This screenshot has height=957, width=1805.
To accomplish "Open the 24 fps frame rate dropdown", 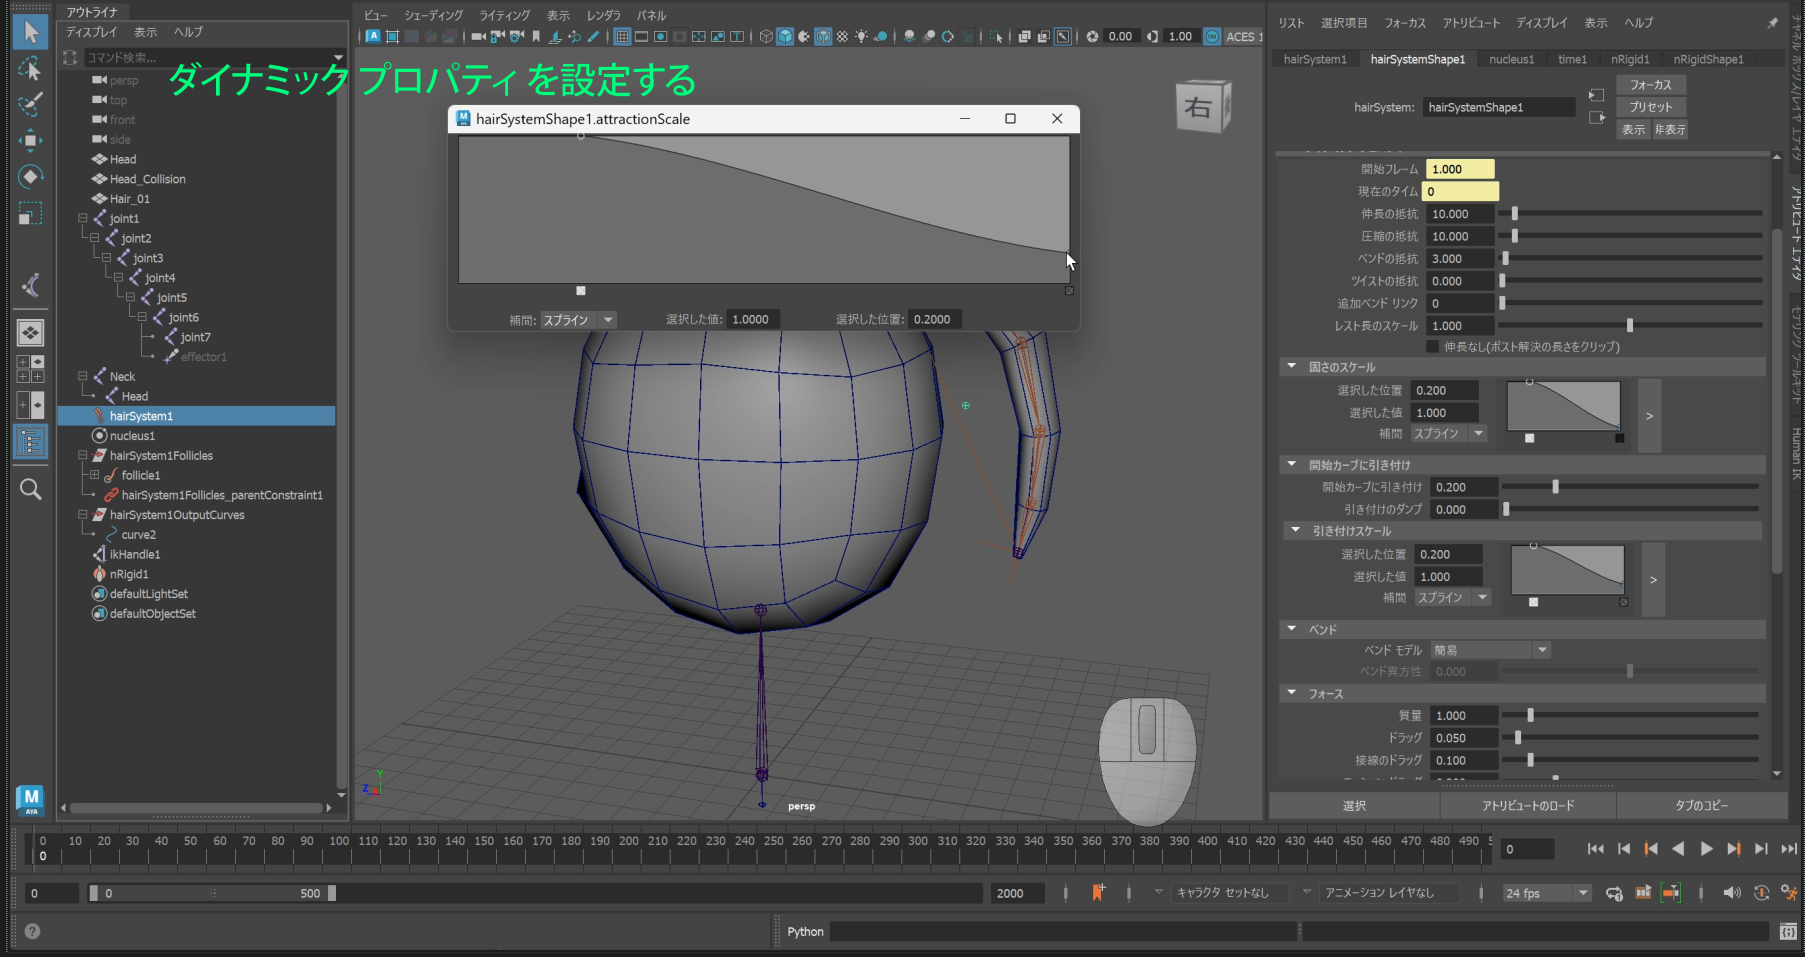I will coord(1545,893).
